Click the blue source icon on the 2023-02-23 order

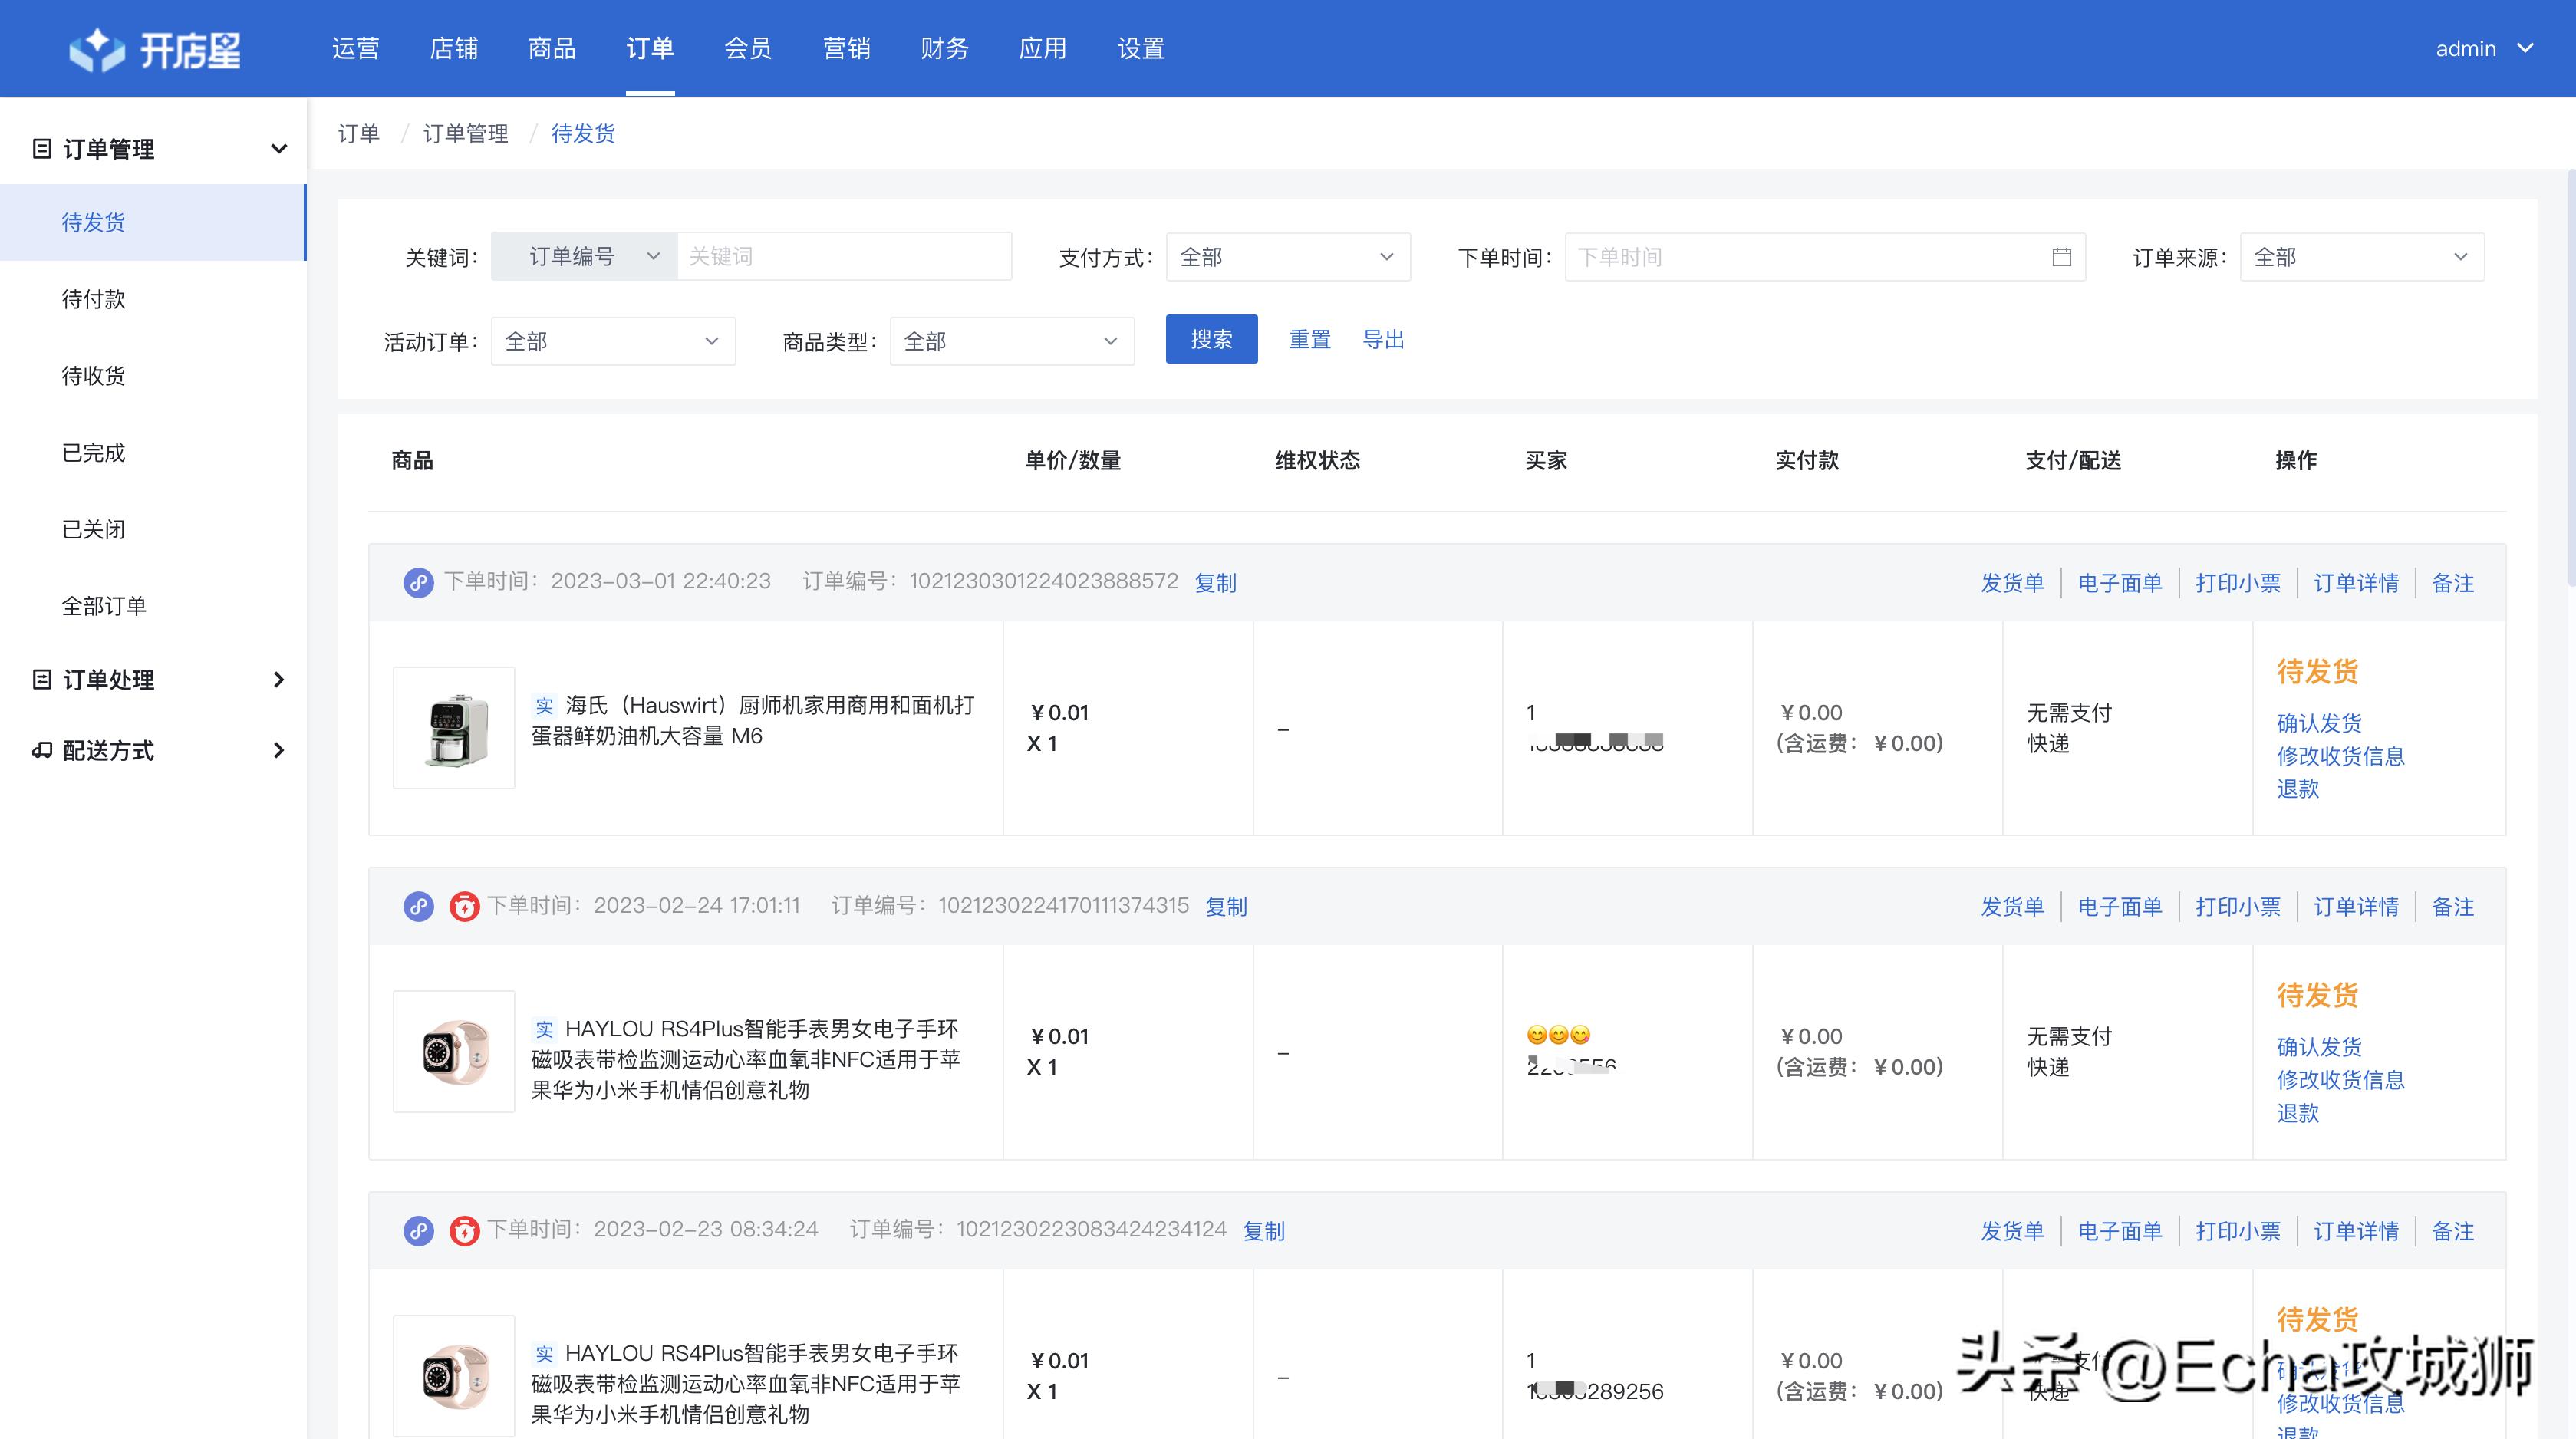coord(418,1230)
